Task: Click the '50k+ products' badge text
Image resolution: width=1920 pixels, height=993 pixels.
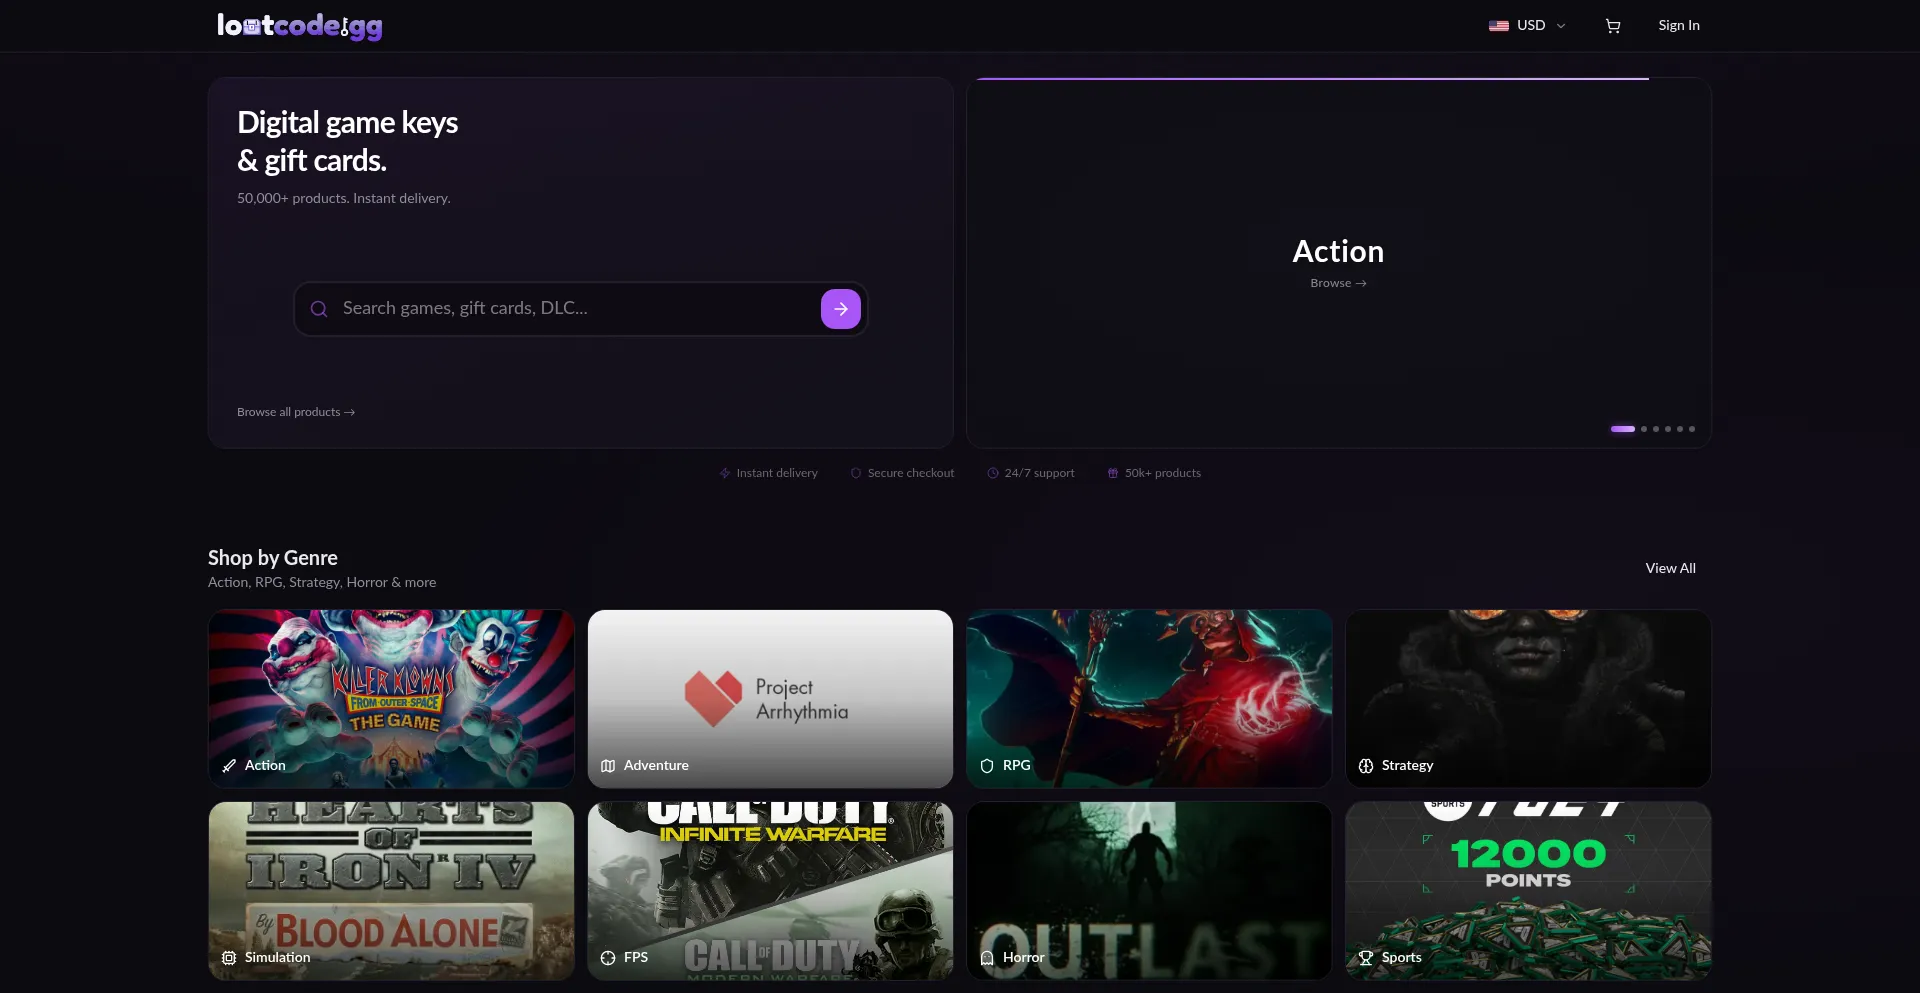Action: click(1163, 473)
